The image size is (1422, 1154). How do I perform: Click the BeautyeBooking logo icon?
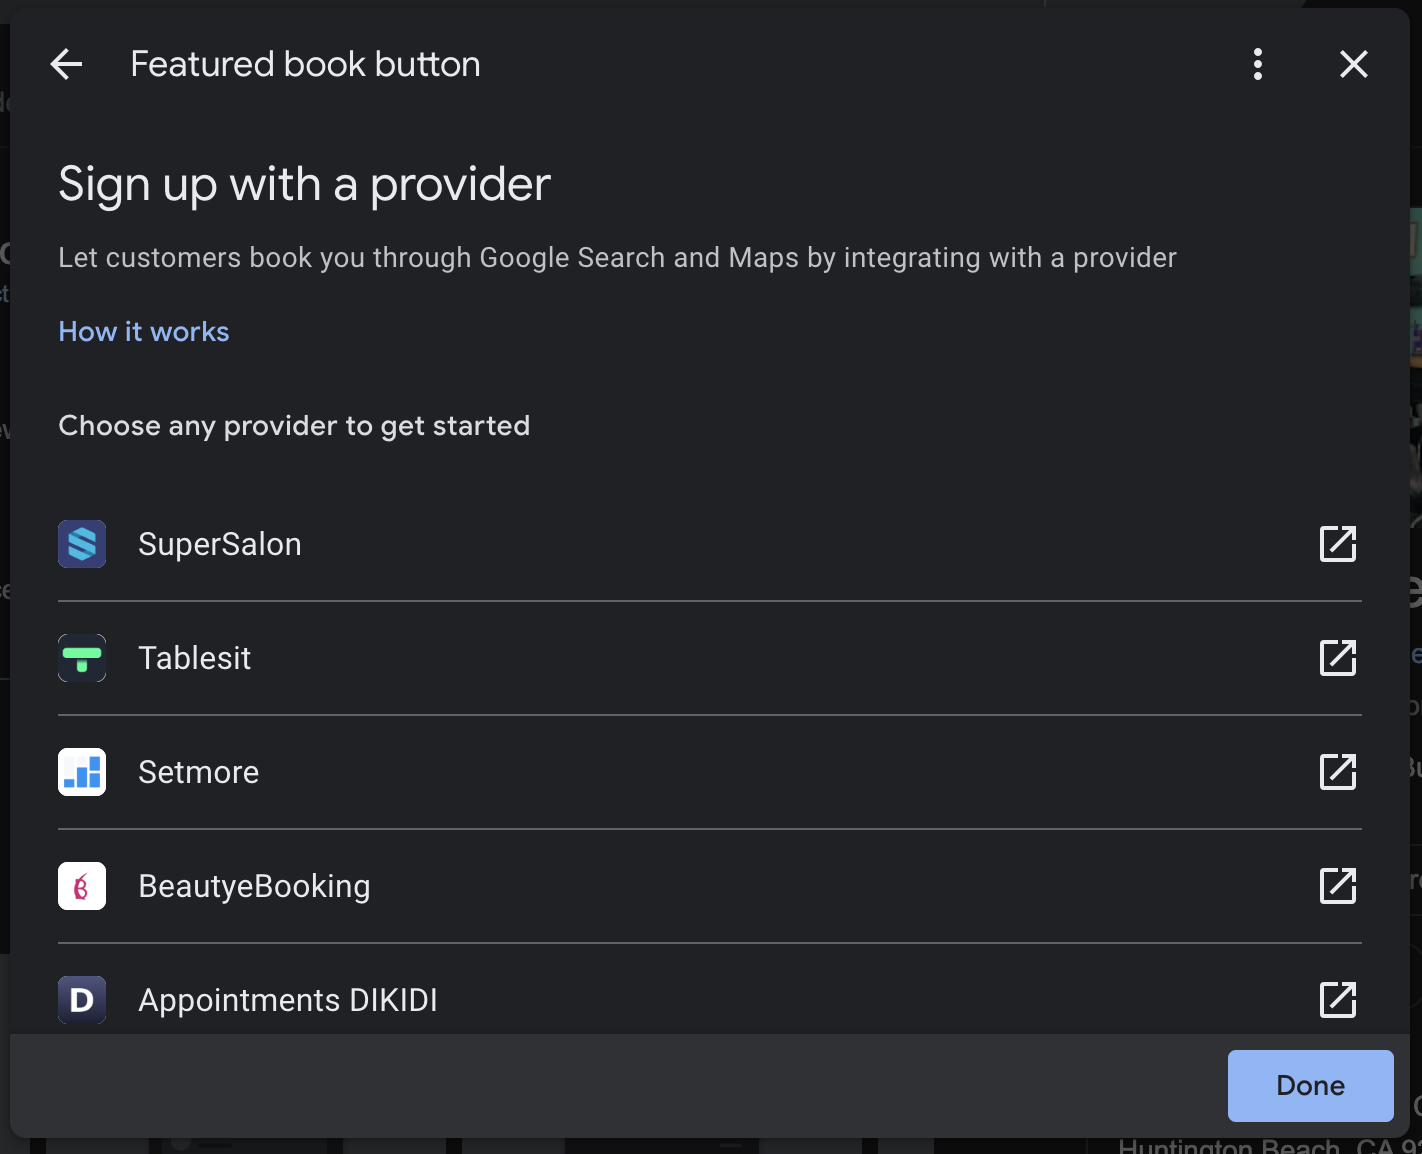point(82,886)
